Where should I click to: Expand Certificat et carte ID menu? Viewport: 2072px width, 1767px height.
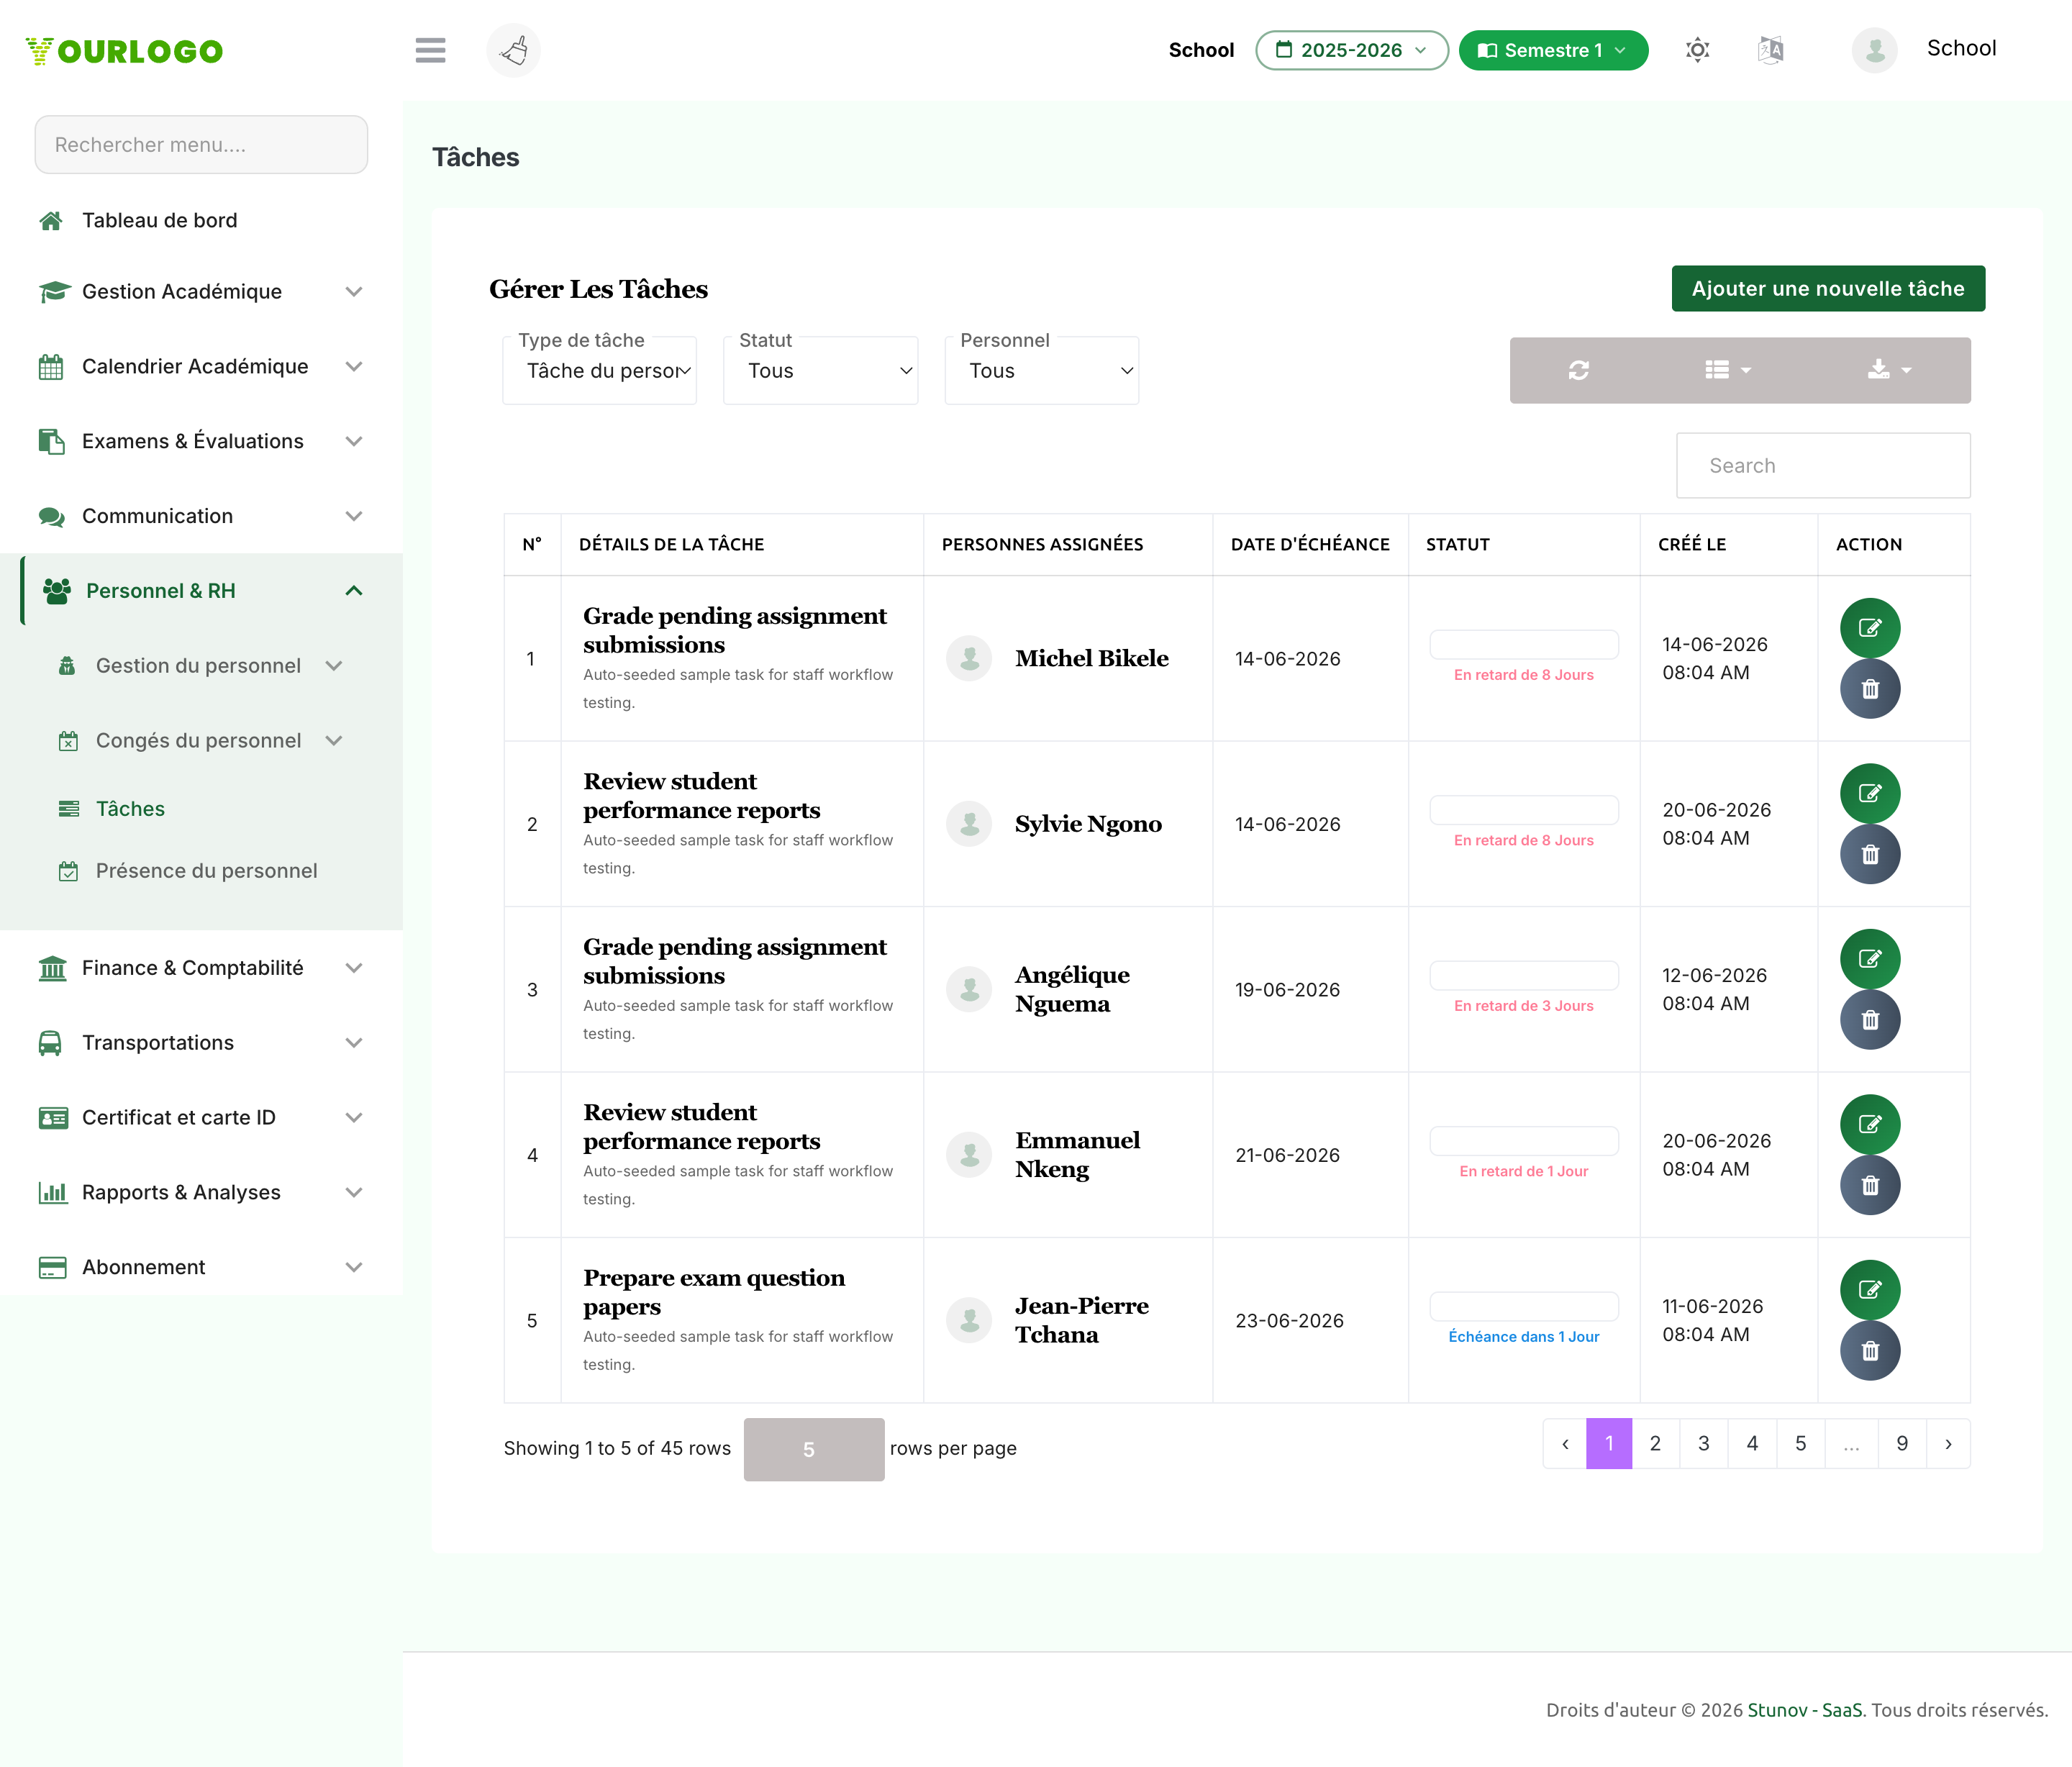tap(201, 1118)
